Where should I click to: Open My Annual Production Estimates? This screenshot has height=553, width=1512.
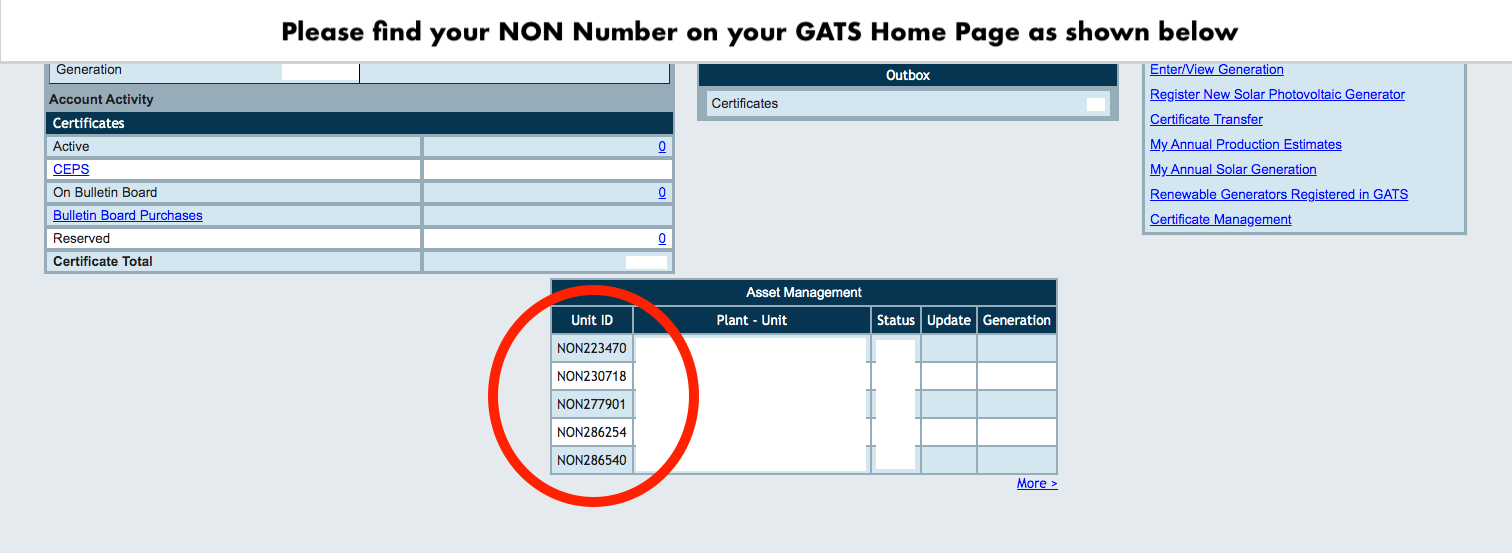(1246, 144)
